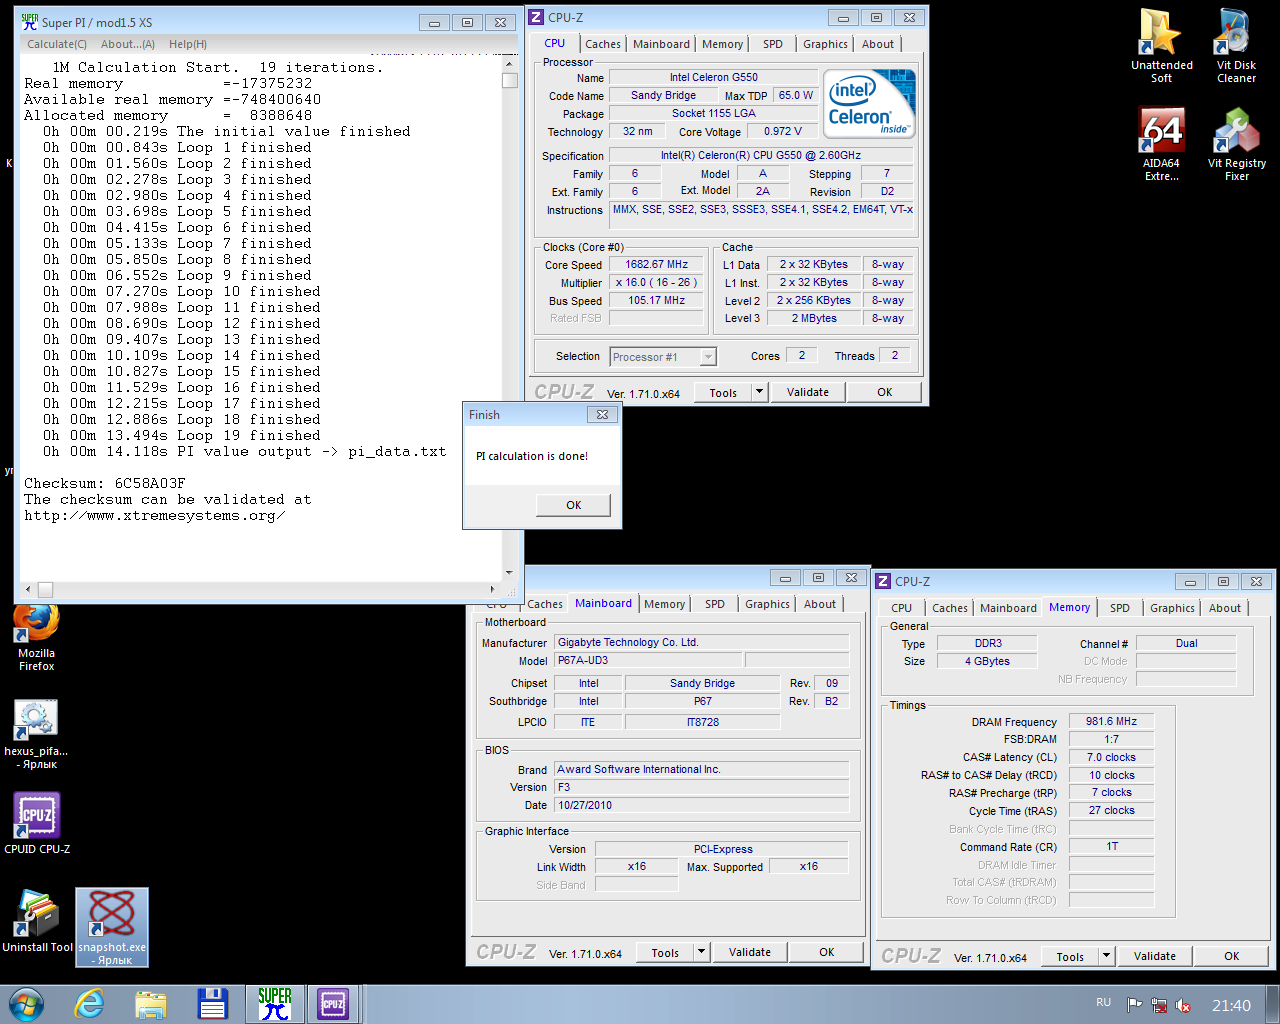Image resolution: width=1280 pixels, height=1024 pixels.
Task: Open the Calculate(C) menu in Super PI
Action: tap(57, 44)
